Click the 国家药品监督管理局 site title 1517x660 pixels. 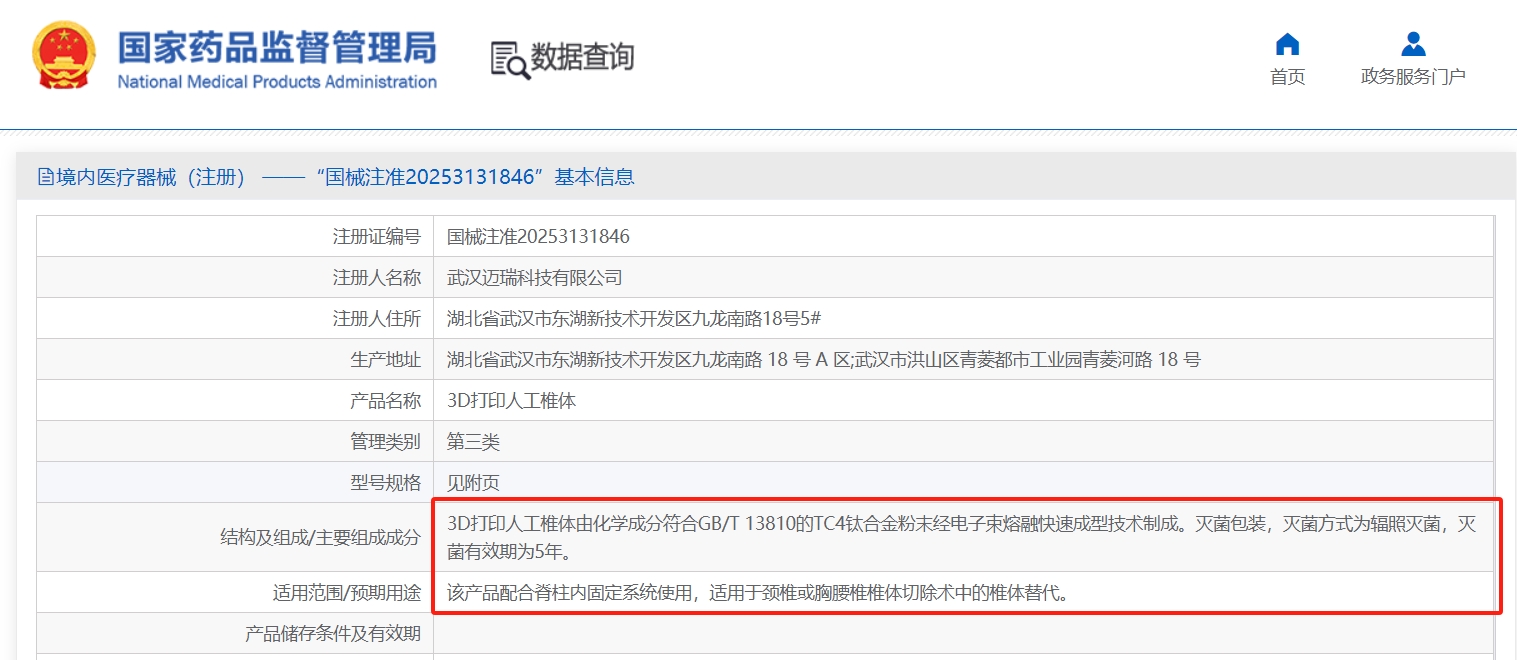276,47
